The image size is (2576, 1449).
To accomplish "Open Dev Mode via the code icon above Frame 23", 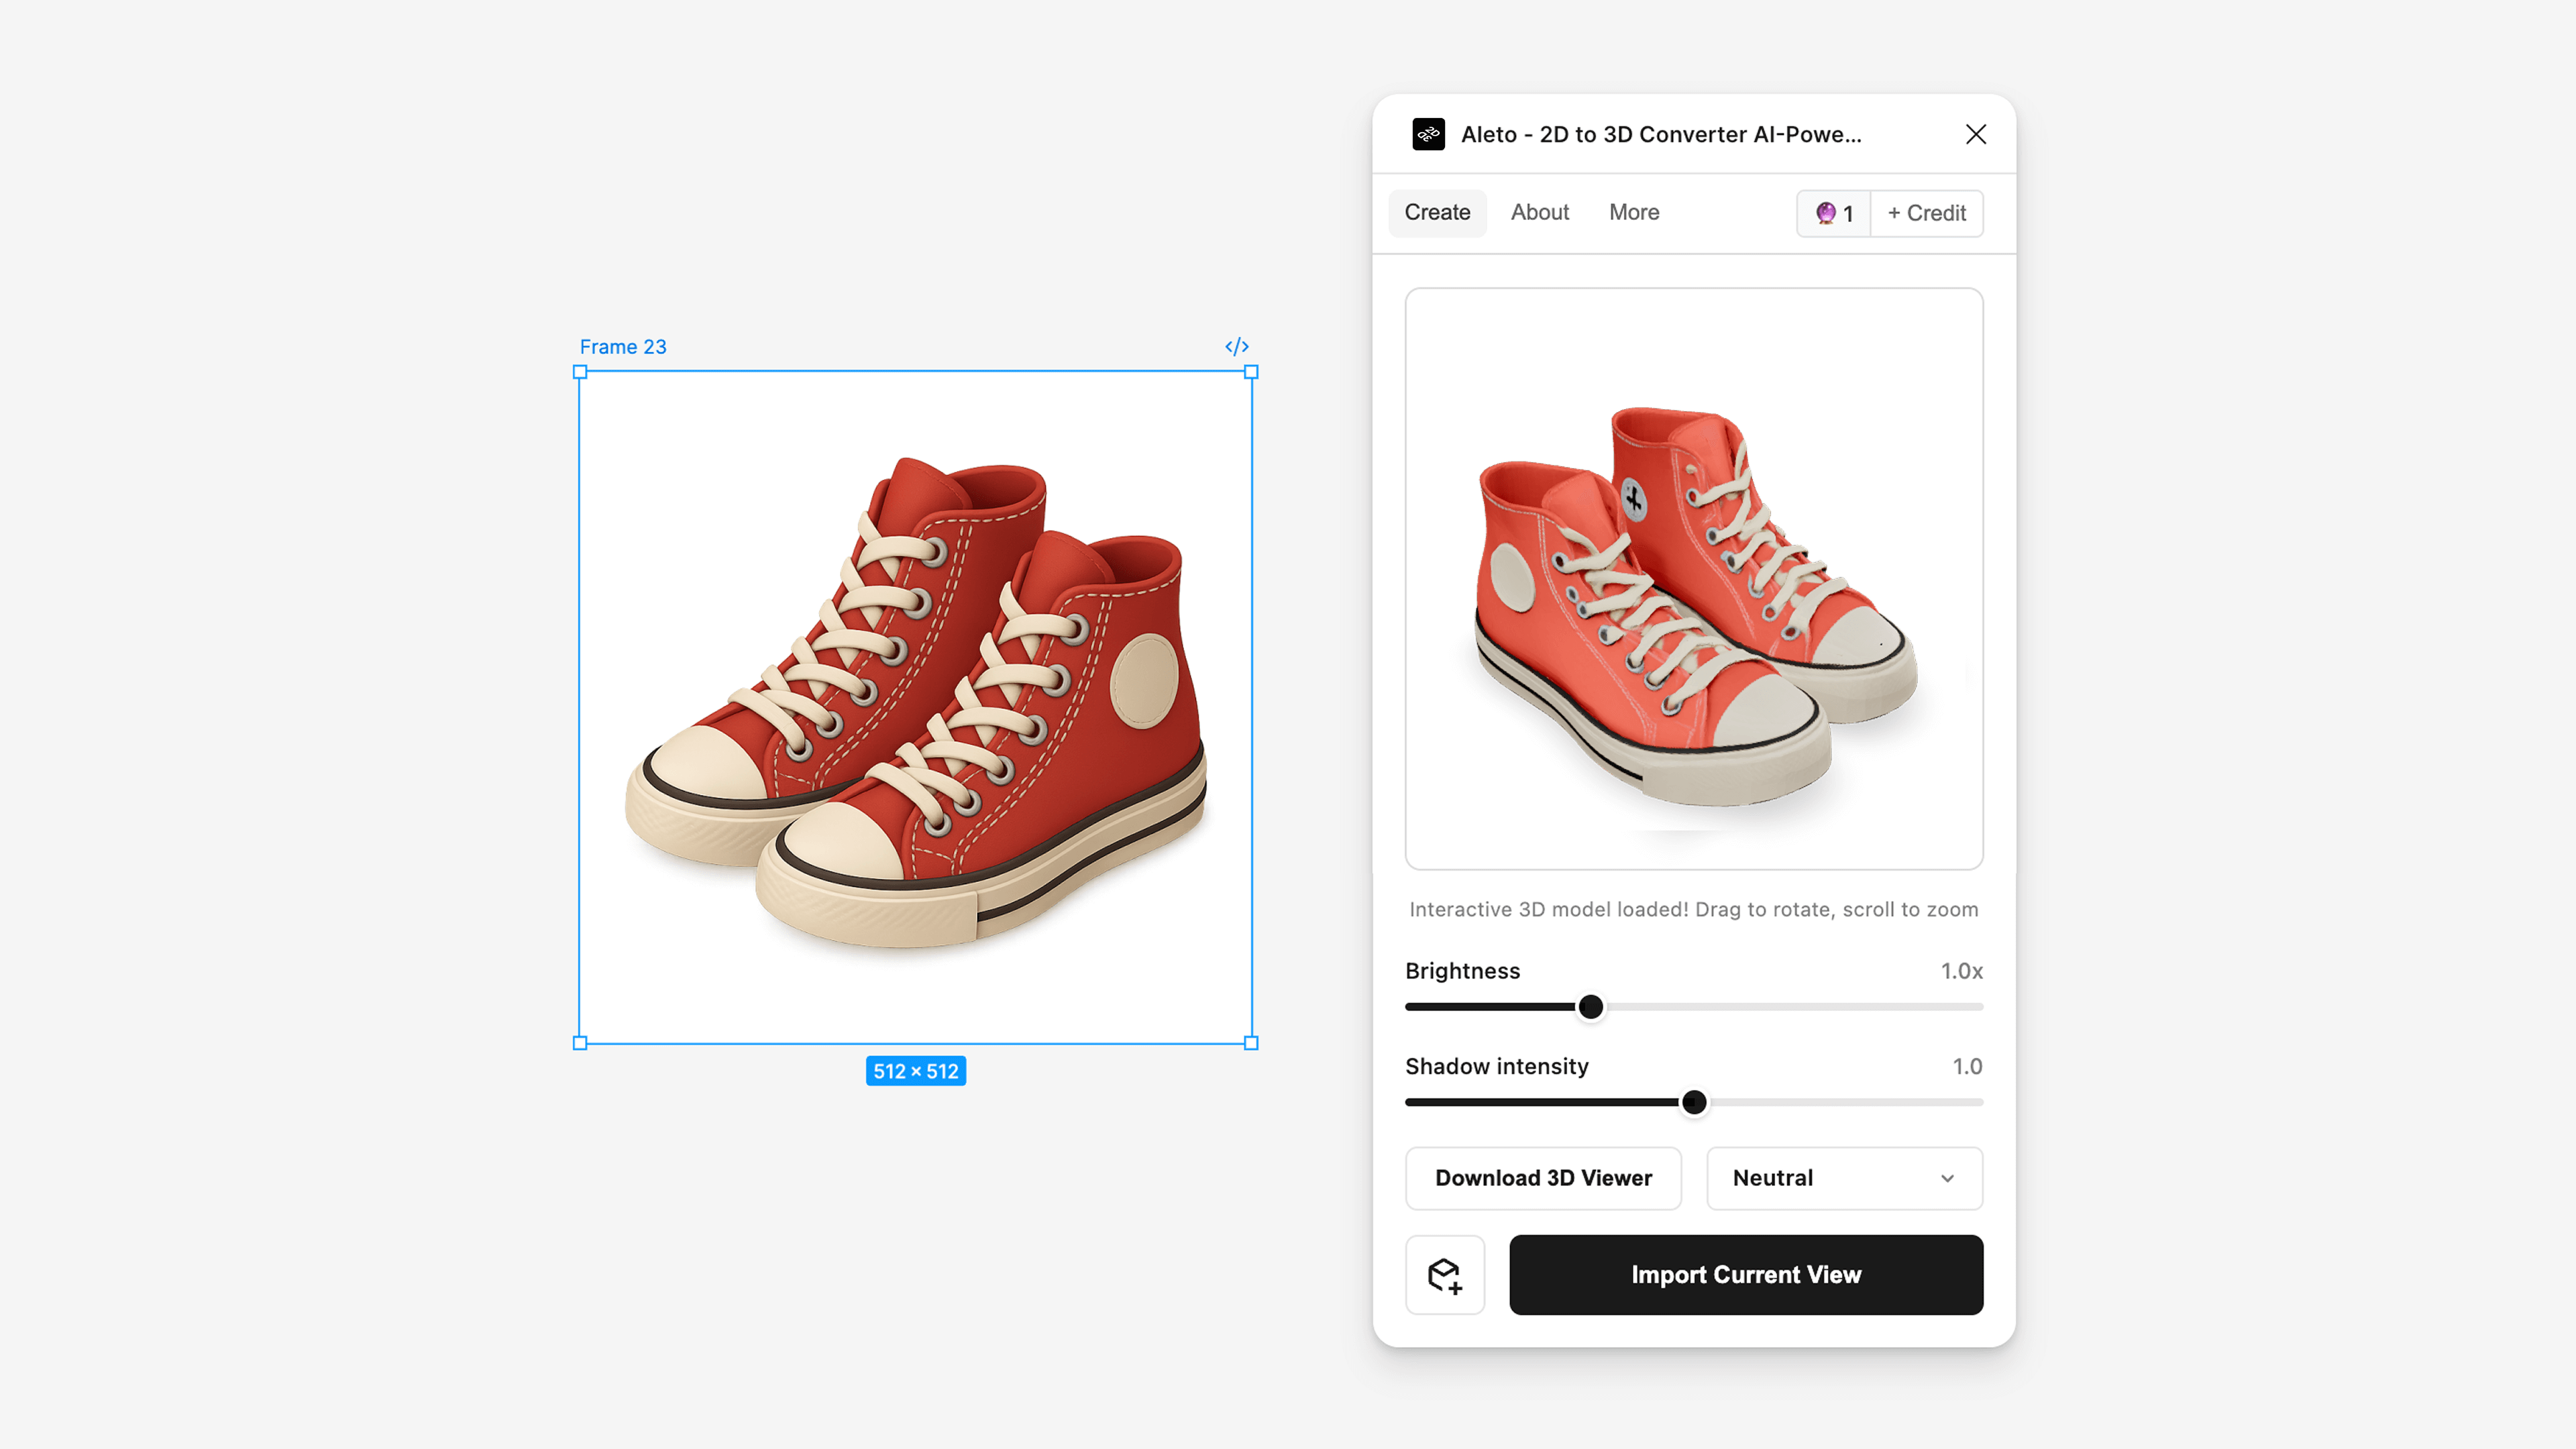I will coord(1237,347).
